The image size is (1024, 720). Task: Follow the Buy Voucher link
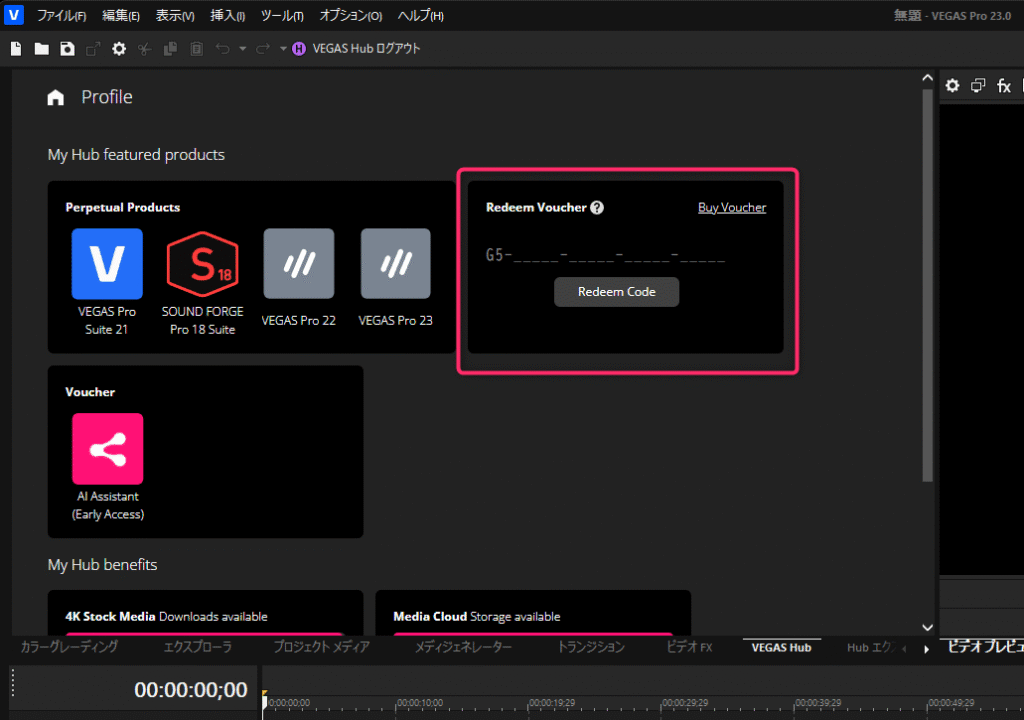click(731, 208)
